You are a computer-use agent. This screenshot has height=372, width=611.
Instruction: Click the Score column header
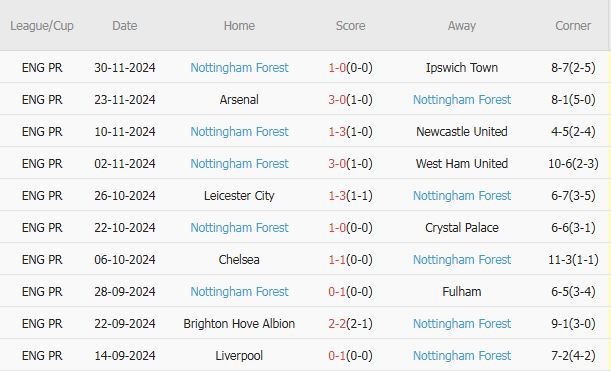[350, 26]
